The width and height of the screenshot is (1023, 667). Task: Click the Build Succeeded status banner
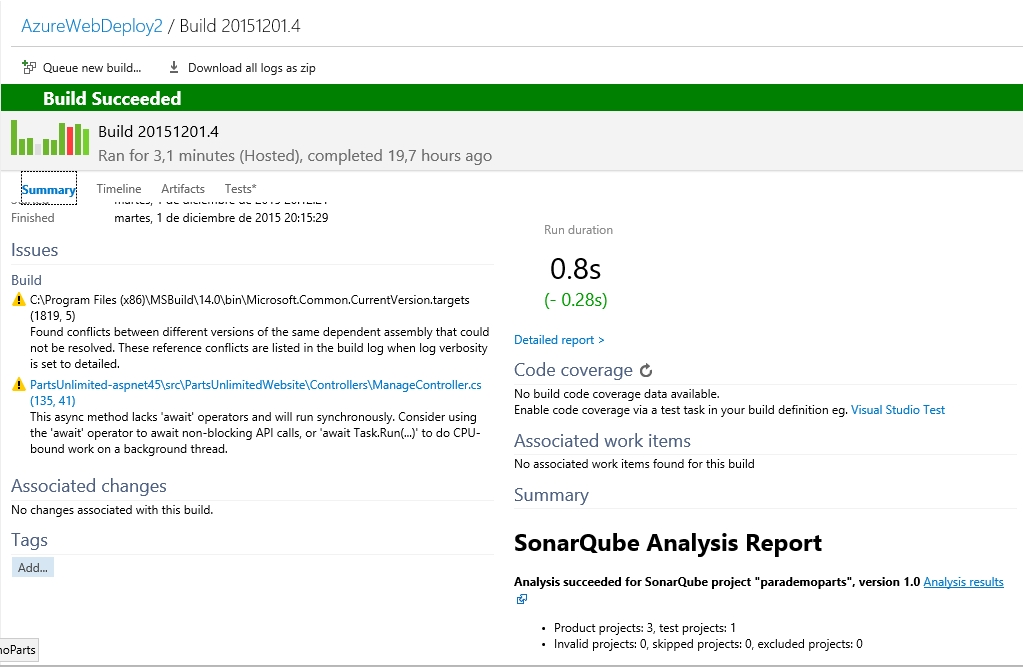click(512, 99)
